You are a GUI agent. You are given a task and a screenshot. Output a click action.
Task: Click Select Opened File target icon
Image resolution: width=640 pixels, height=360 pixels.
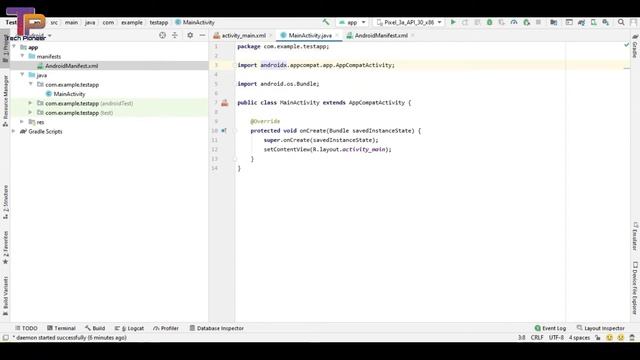click(162, 36)
